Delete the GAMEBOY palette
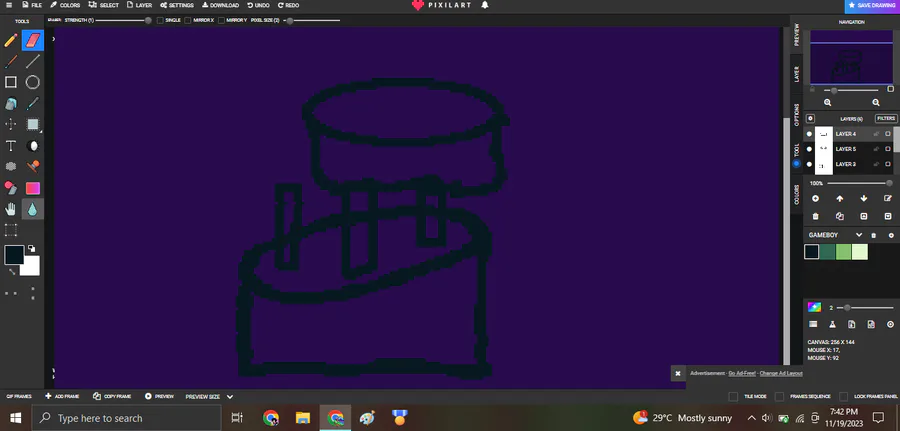Image resolution: width=900 pixels, height=431 pixels. point(874,235)
